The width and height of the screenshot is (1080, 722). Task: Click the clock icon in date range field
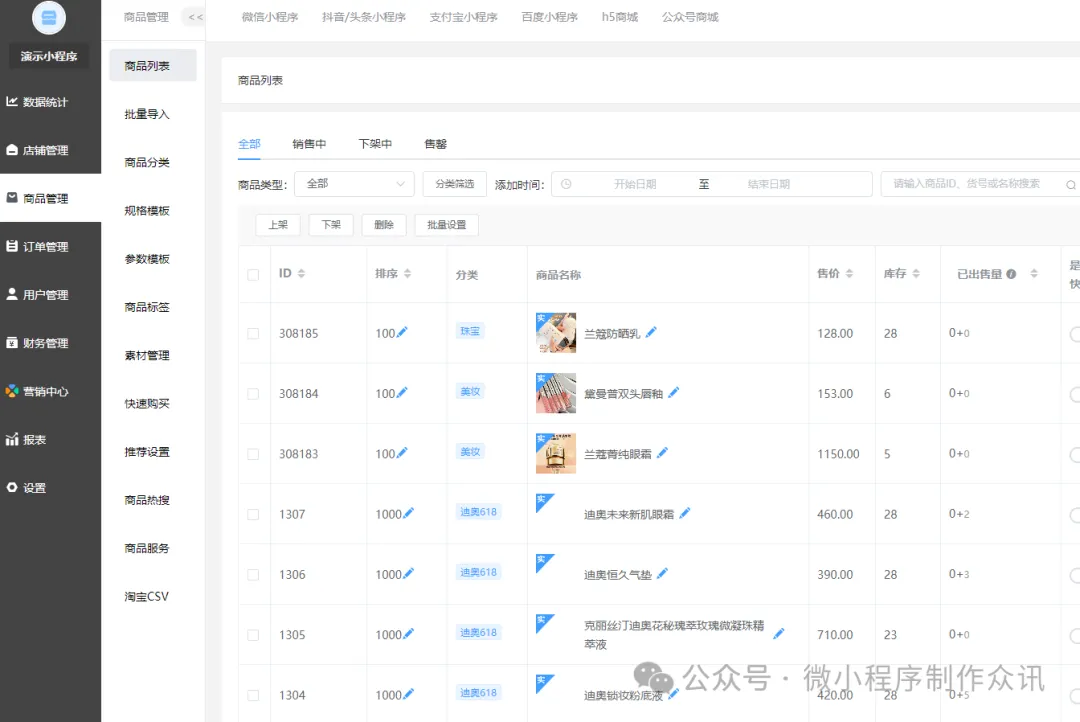tap(566, 184)
